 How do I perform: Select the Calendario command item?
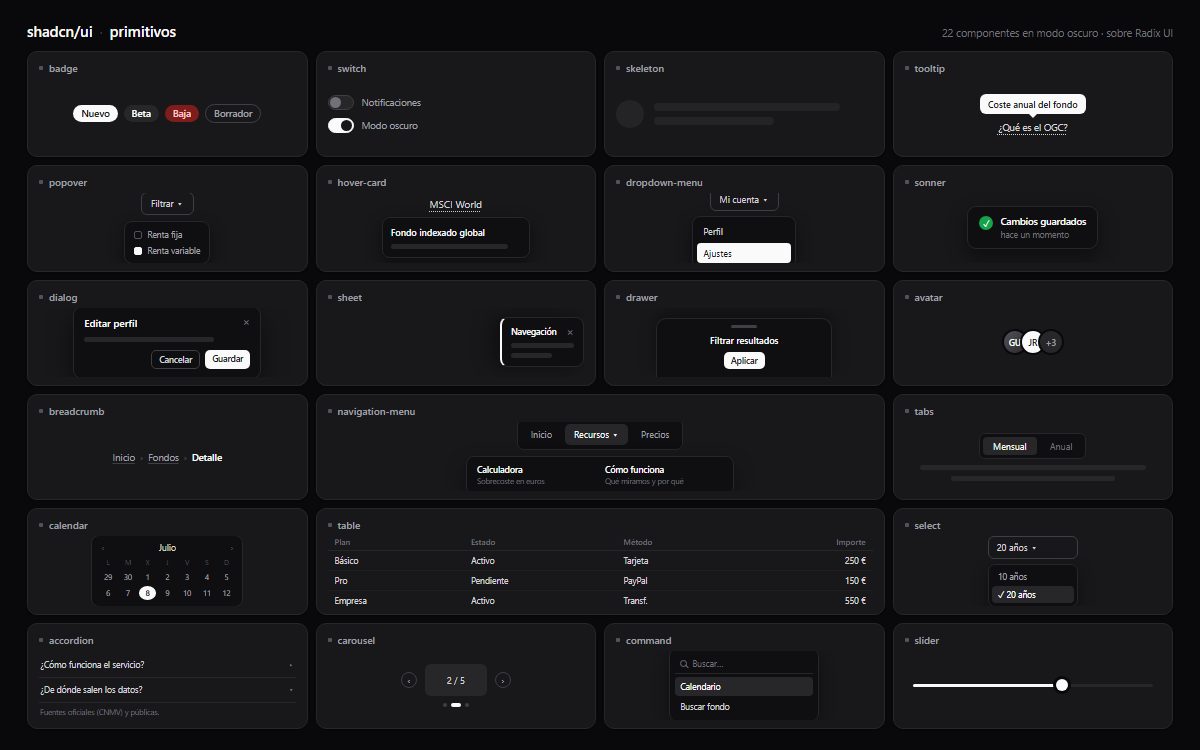(x=744, y=687)
